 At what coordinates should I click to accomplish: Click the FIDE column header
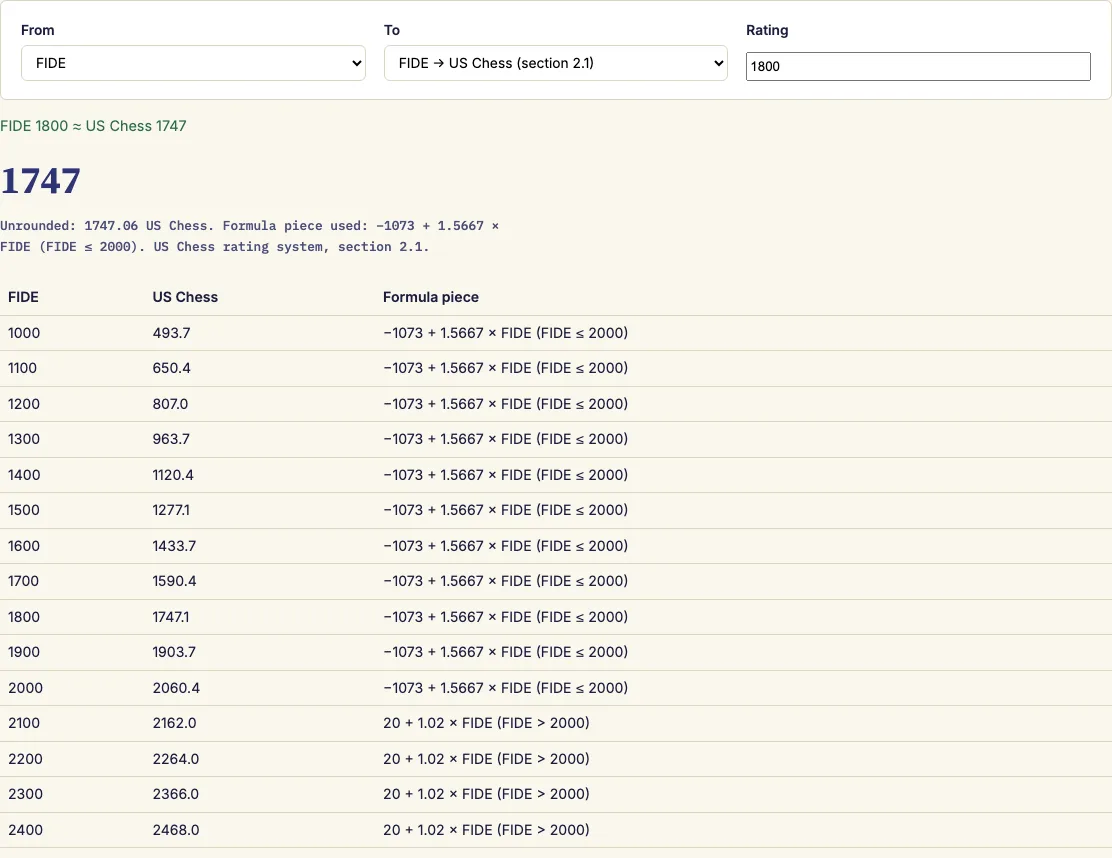tap(23, 297)
